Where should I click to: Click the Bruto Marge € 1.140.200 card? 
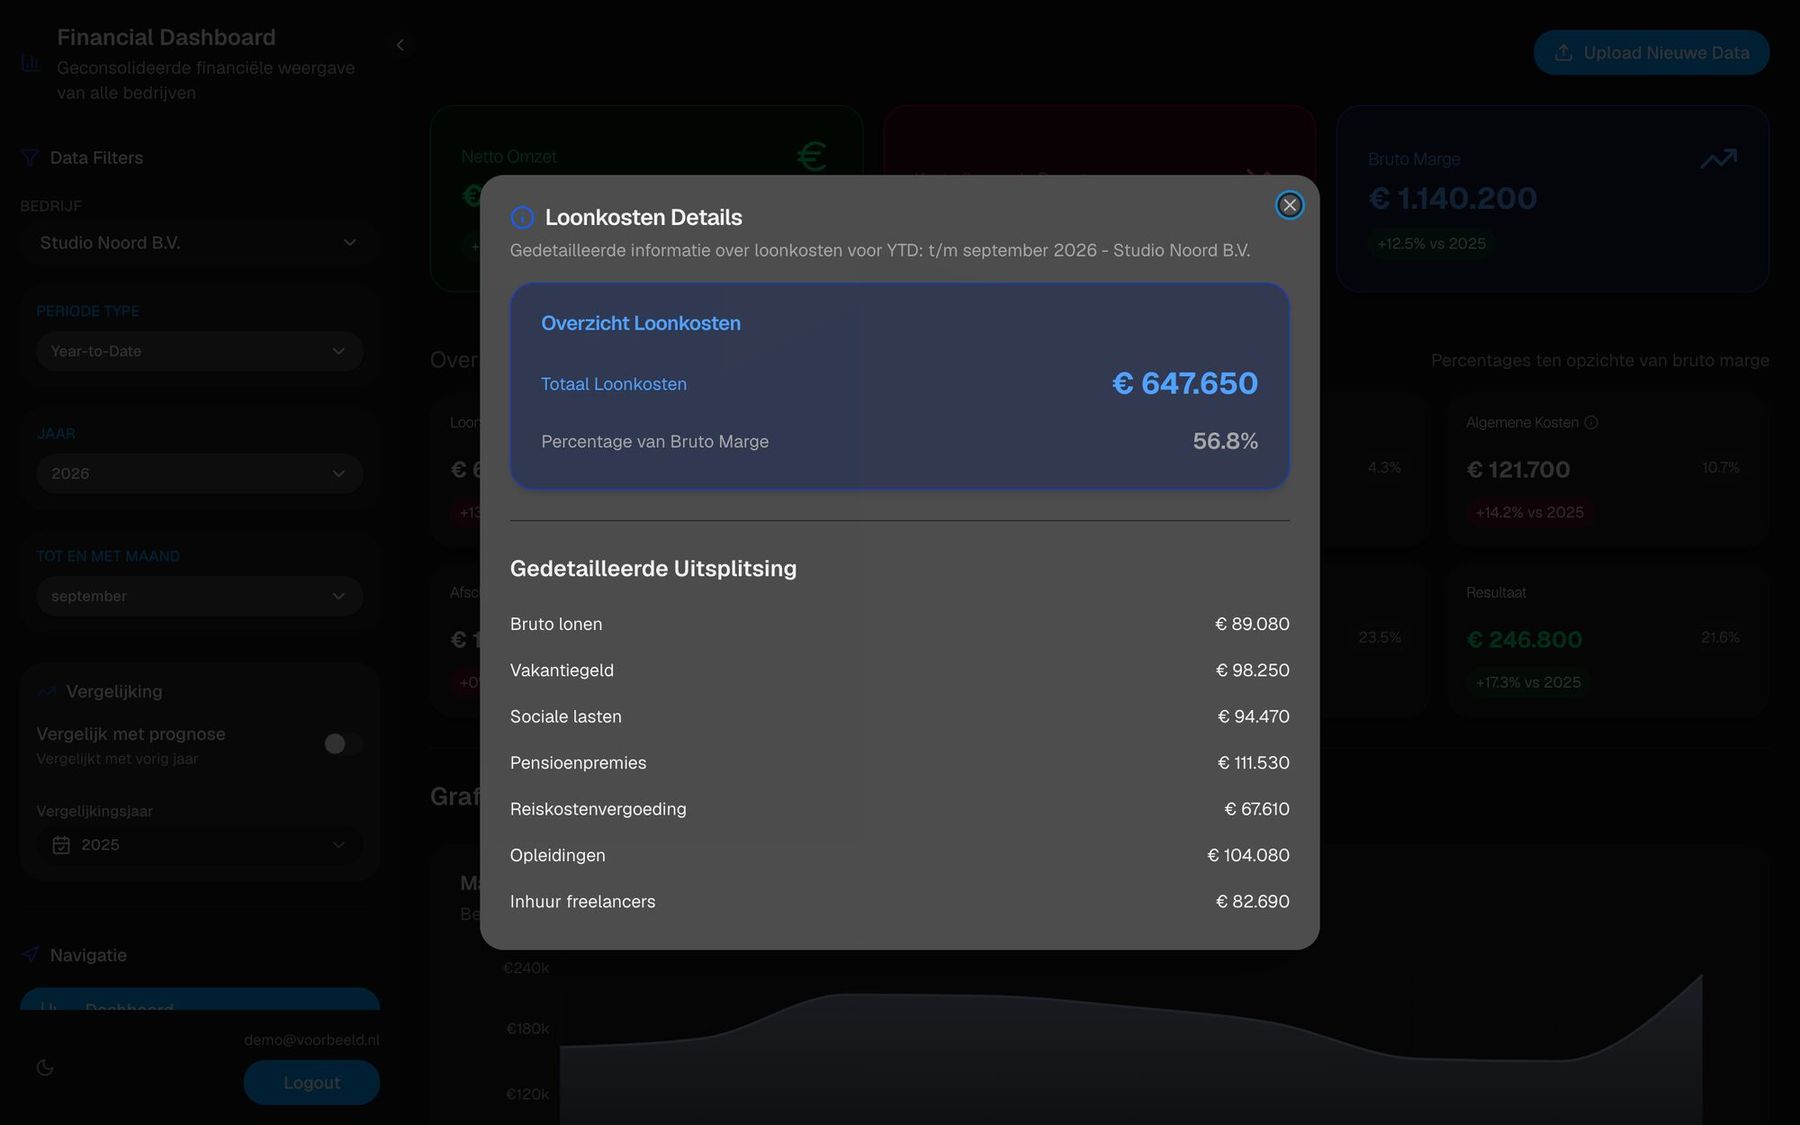pos(1552,198)
